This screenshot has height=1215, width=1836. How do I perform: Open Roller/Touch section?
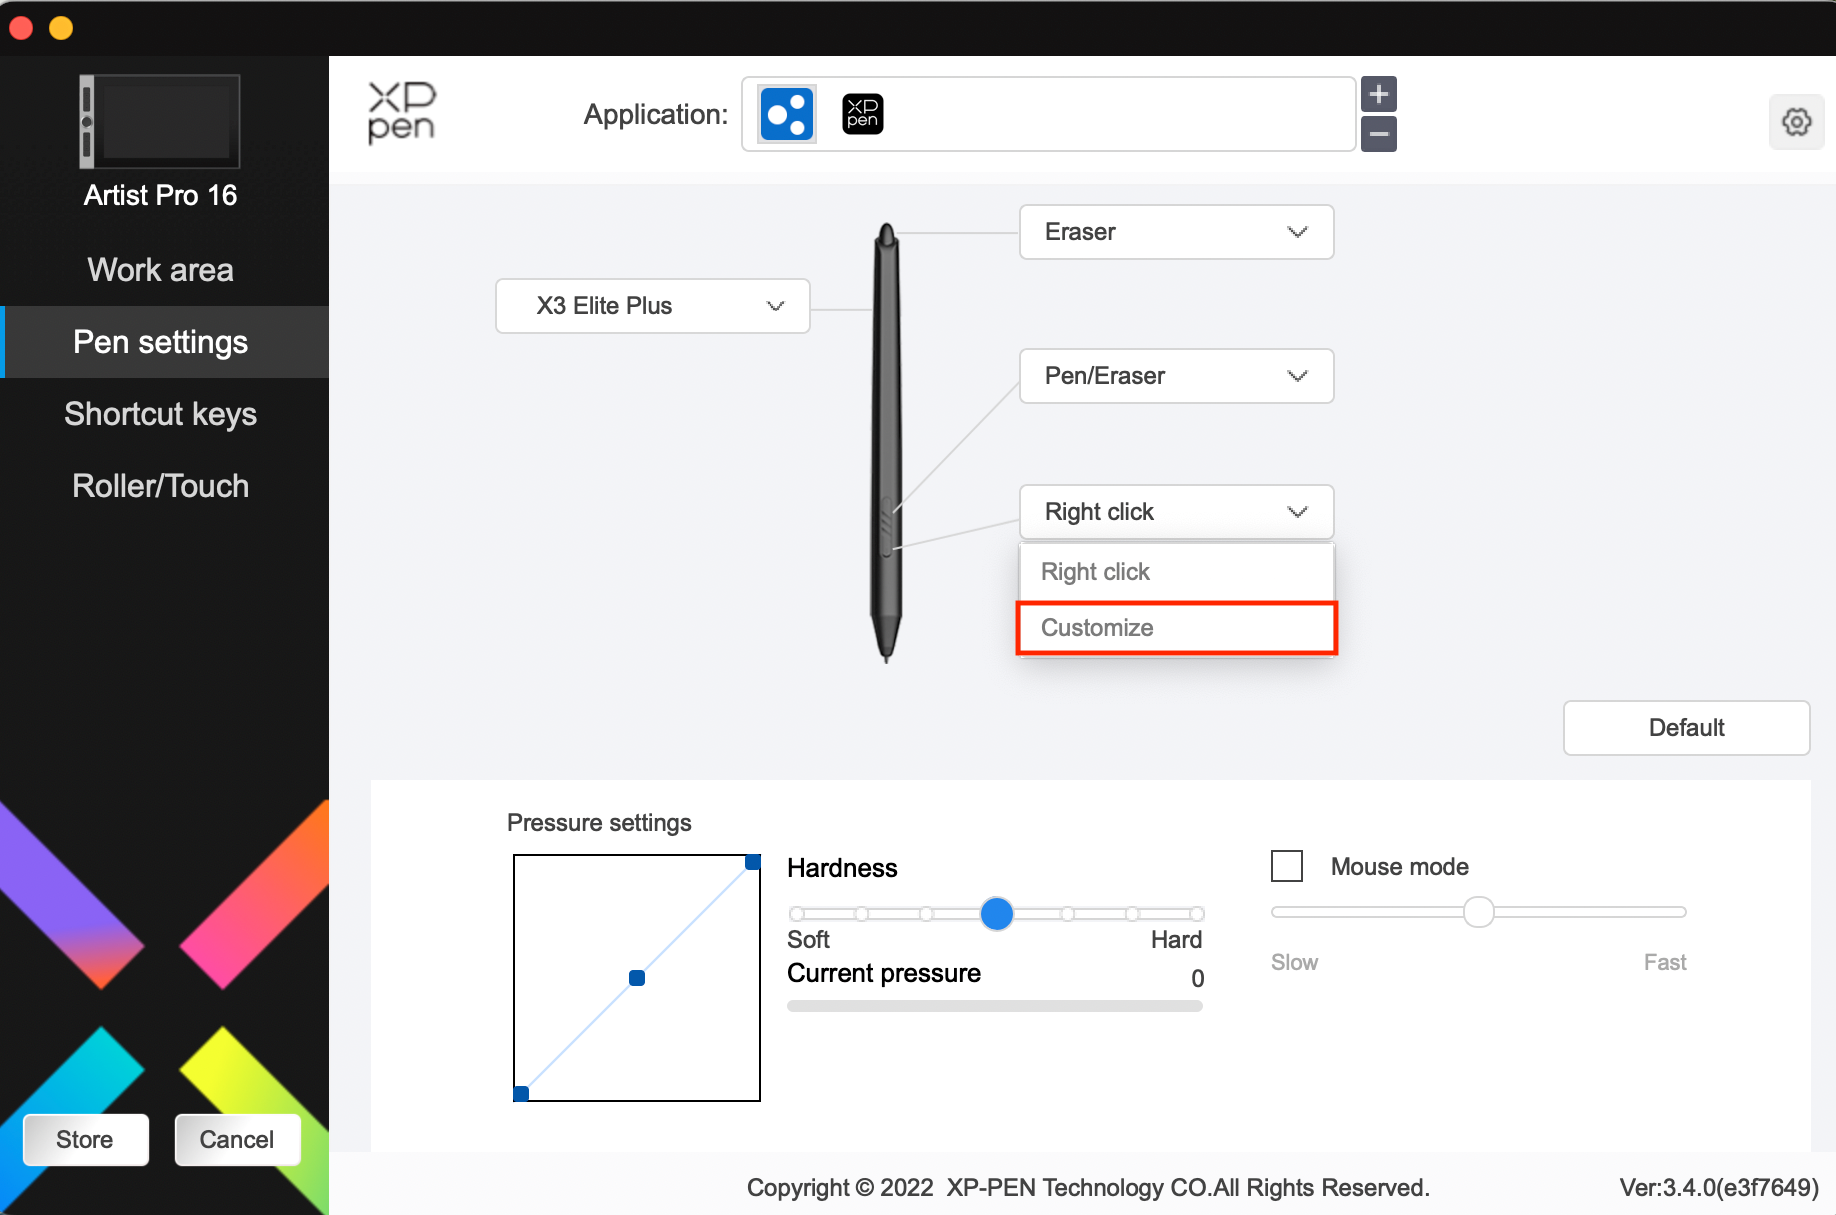tap(160, 486)
